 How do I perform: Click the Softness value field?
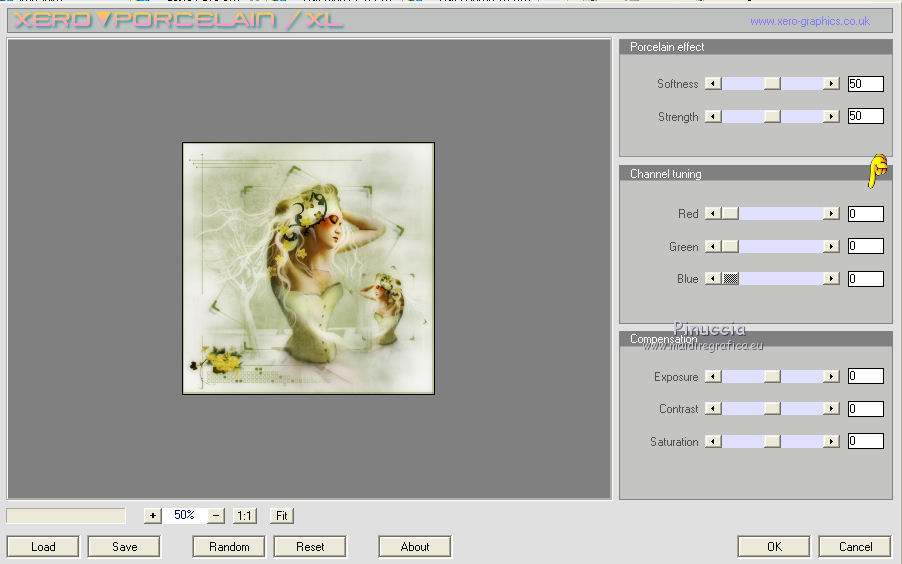point(866,83)
